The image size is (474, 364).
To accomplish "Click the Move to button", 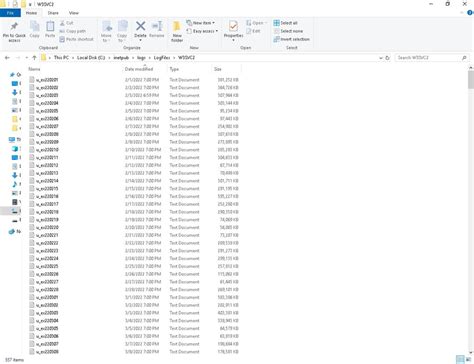I will (106, 31).
